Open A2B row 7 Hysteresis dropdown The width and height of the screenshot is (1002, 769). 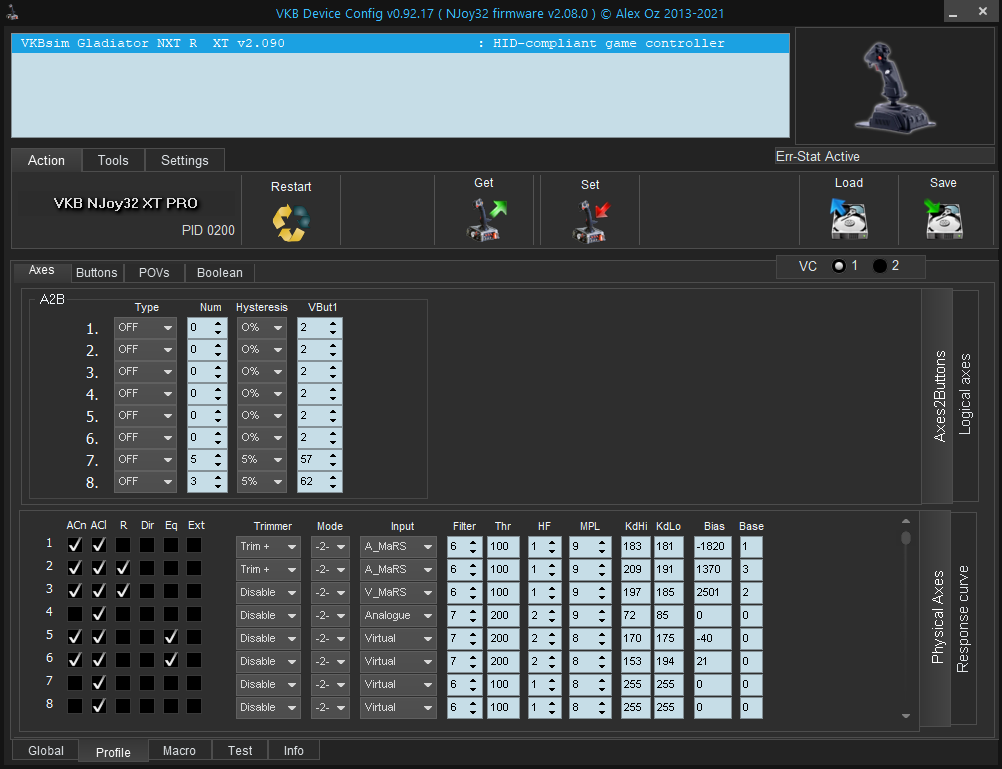[261, 460]
